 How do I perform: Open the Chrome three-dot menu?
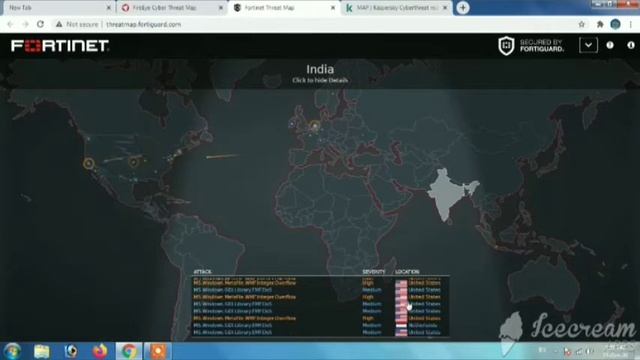pyautogui.click(x=631, y=24)
